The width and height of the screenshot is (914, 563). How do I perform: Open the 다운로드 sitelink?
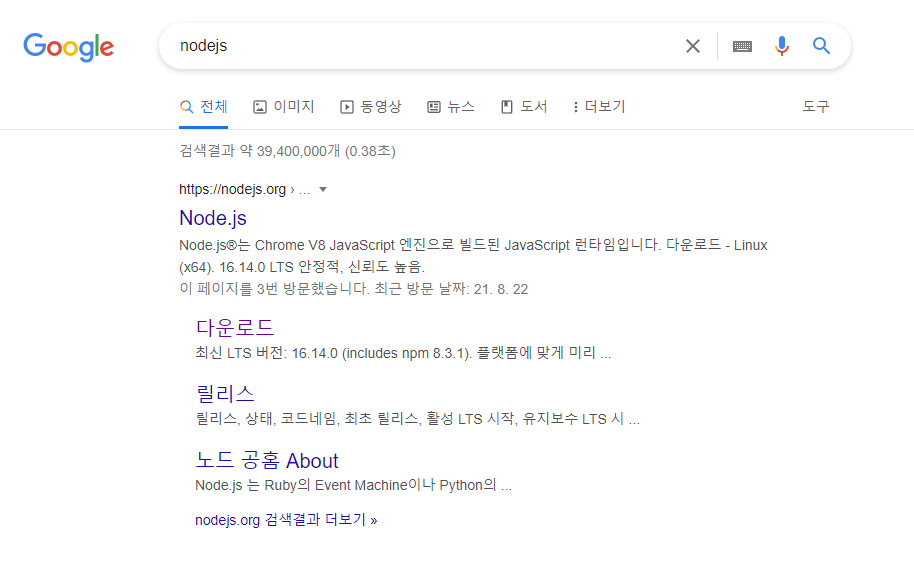(234, 328)
